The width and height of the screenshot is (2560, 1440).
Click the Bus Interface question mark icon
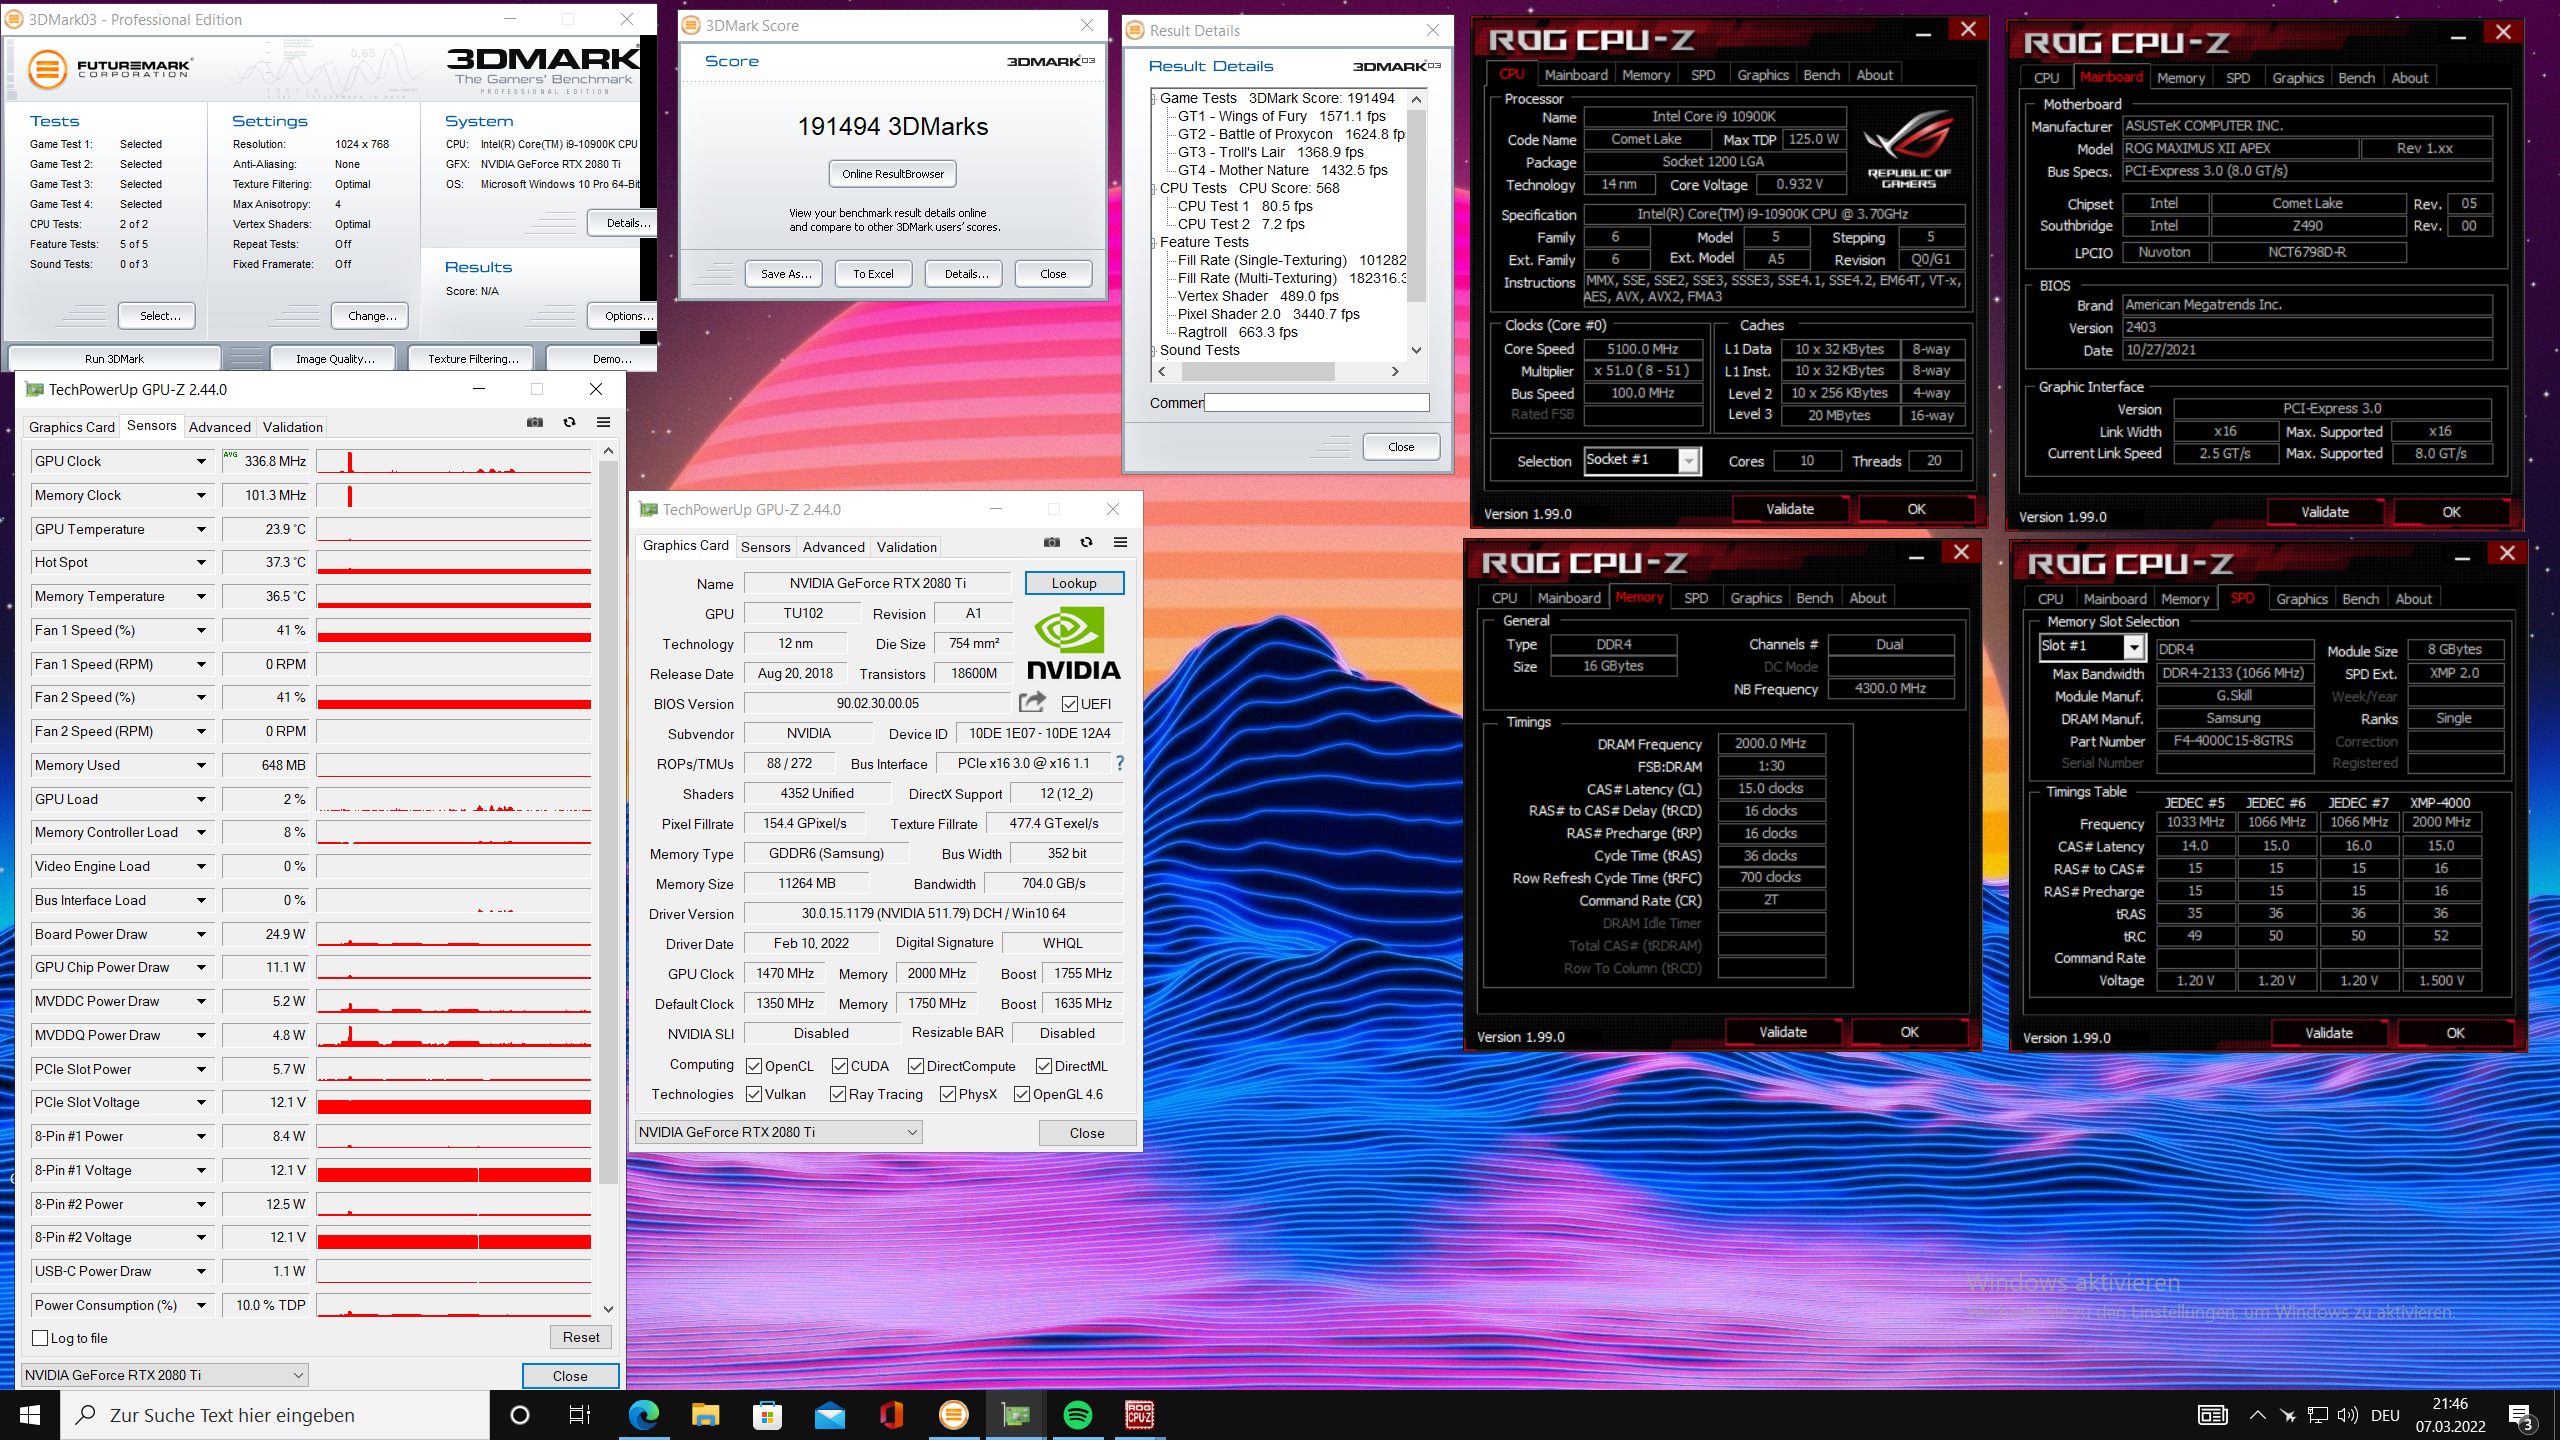click(x=1120, y=763)
